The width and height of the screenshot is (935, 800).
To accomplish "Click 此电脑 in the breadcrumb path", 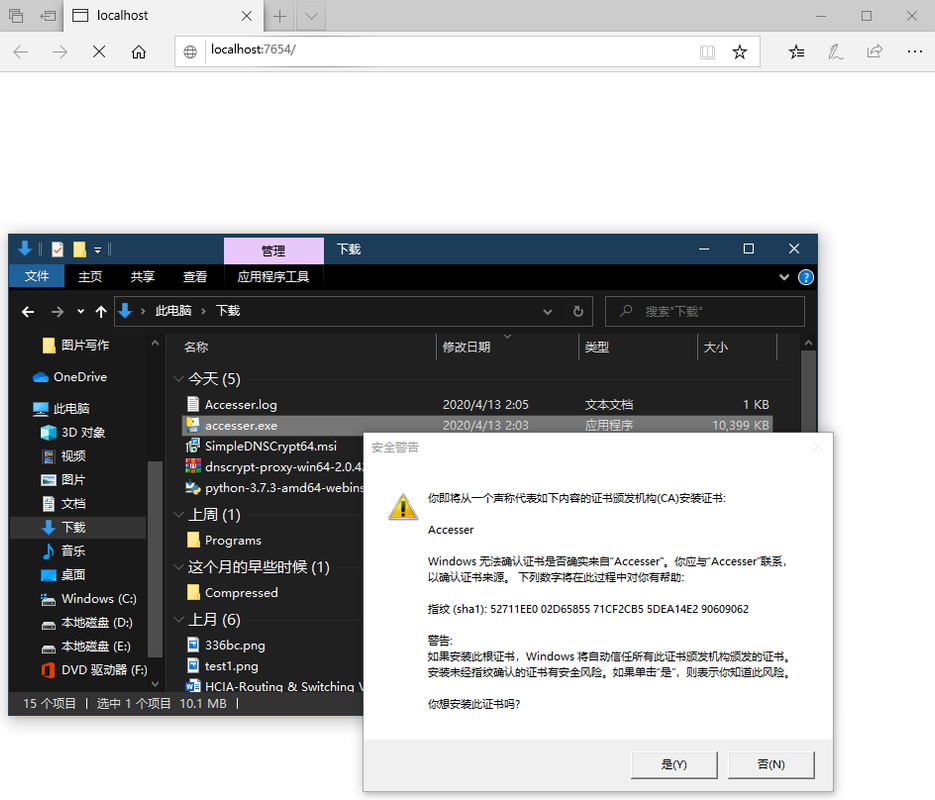I will tap(173, 311).
